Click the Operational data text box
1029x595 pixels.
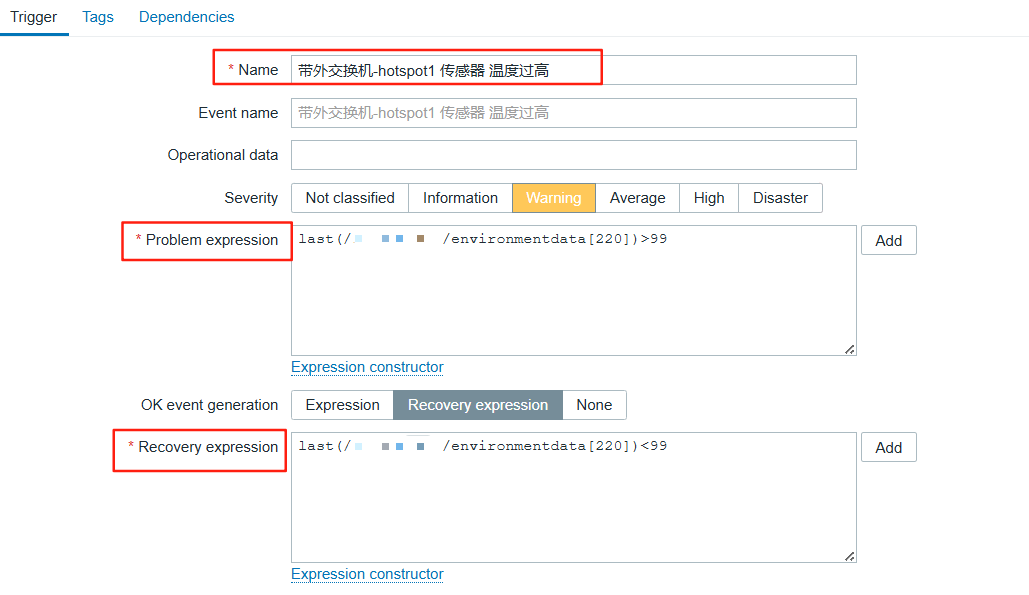pos(573,155)
